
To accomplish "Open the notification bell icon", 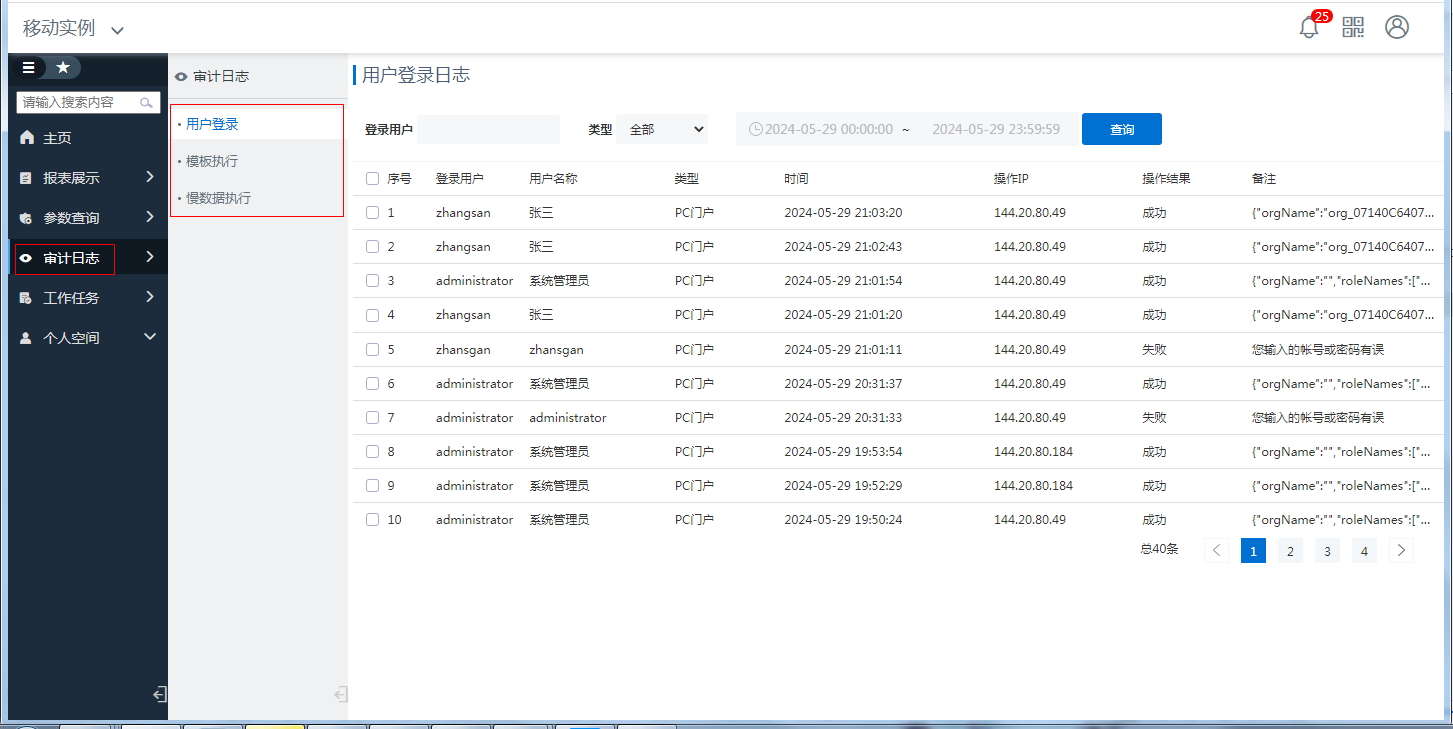I will point(1308,28).
